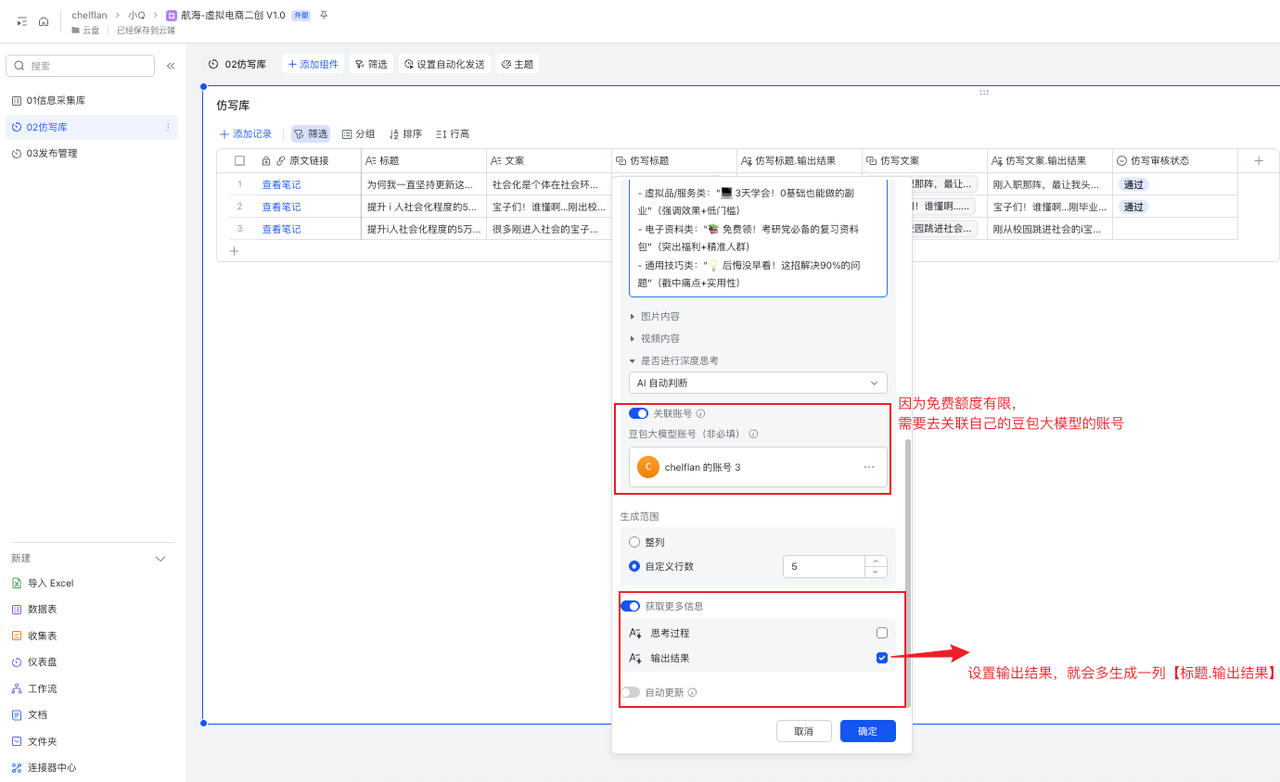Open 导入 Excel from the new-item list
Image resolution: width=1280 pixels, height=782 pixels.
click(50, 583)
